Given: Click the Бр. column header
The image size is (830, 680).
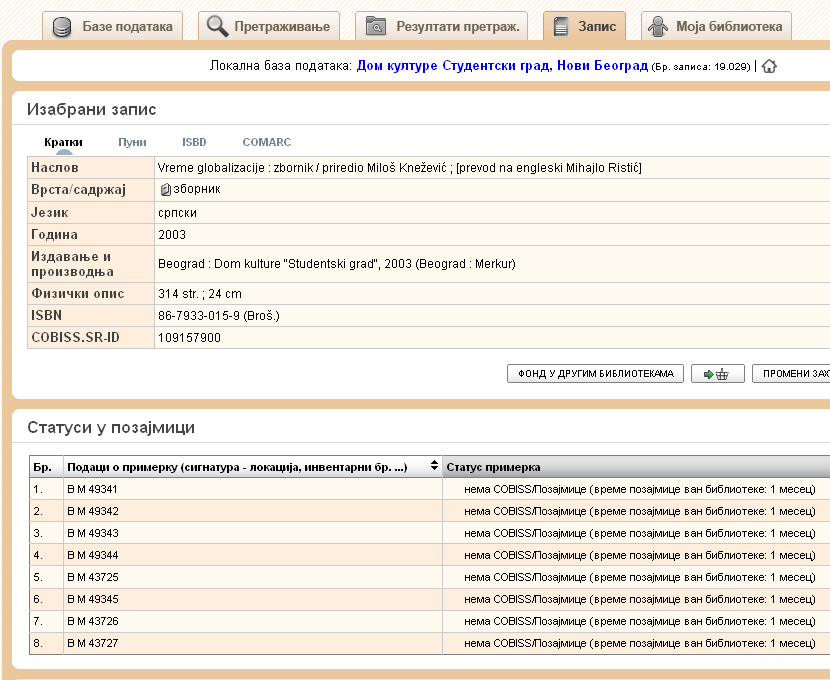Looking at the screenshot, I should click(x=43, y=467).
